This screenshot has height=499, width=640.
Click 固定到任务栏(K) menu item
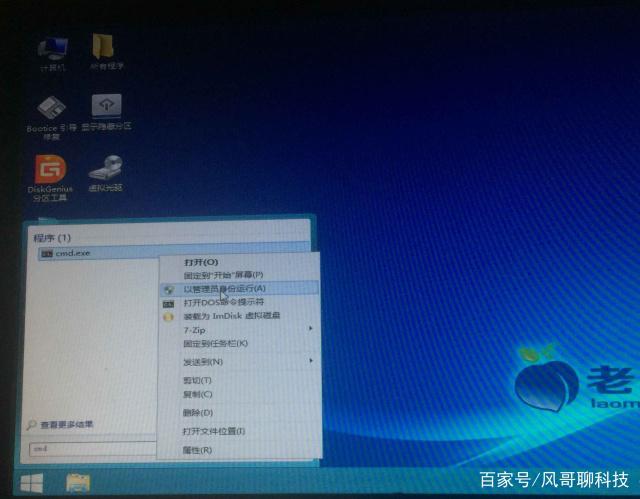(x=216, y=343)
